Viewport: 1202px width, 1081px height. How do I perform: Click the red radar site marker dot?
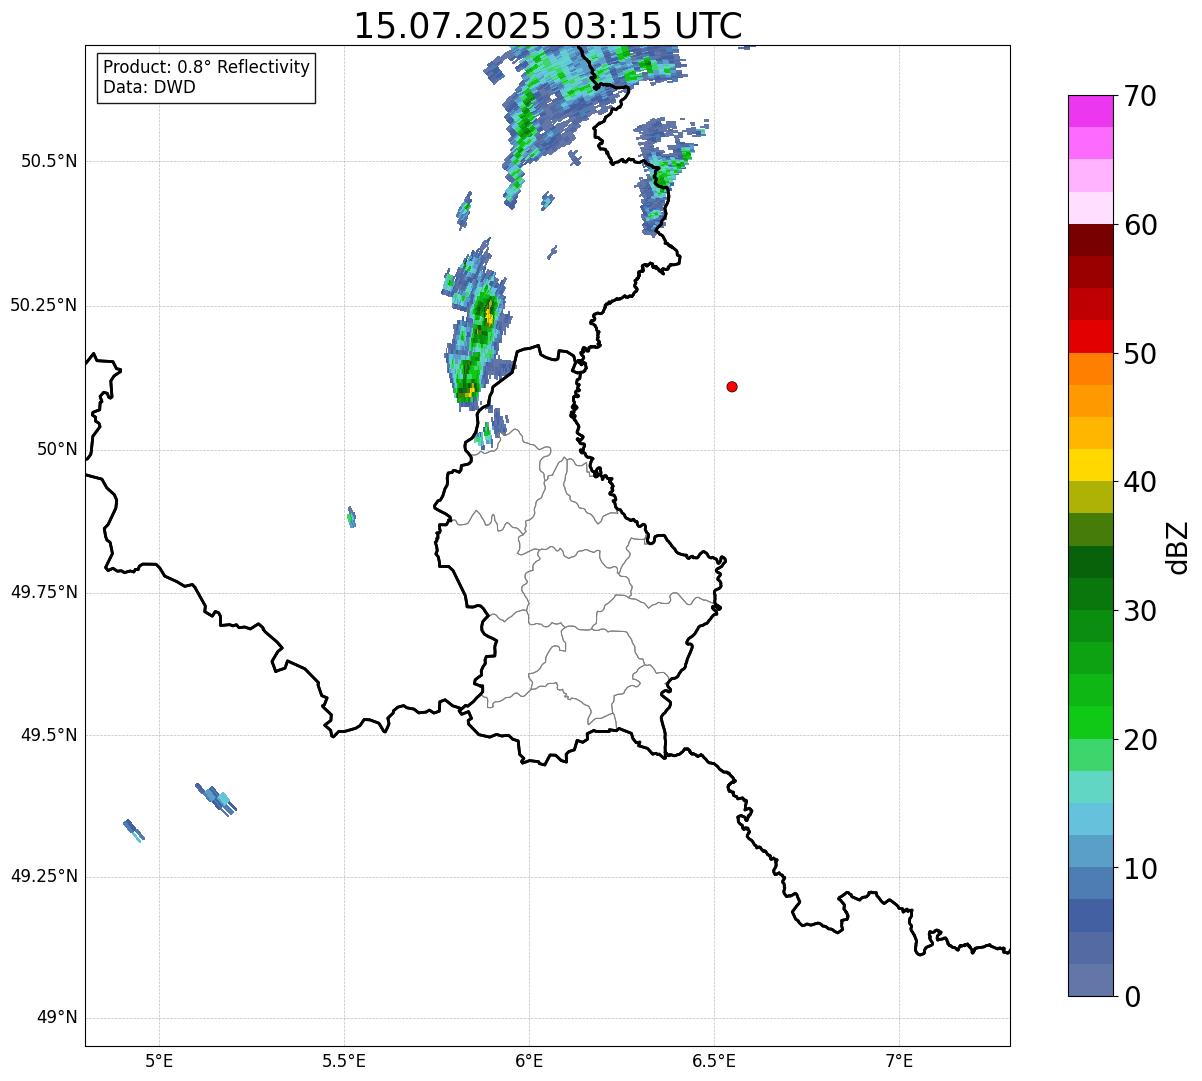(x=732, y=387)
